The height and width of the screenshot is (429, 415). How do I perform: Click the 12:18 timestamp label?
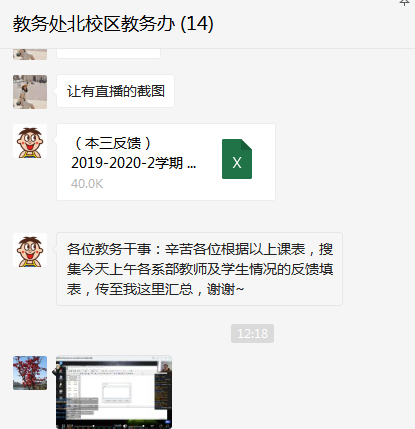click(252, 333)
